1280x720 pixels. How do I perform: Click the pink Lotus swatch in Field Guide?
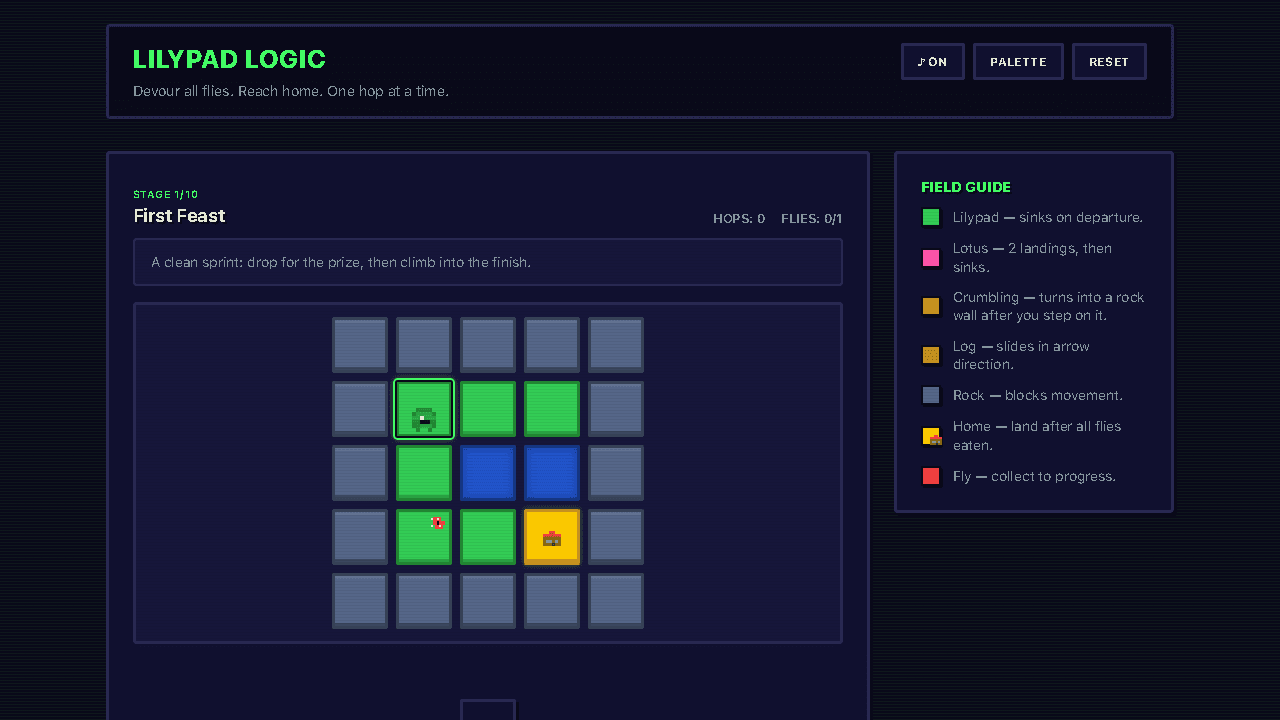pyautogui.click(x=931, y=258)
